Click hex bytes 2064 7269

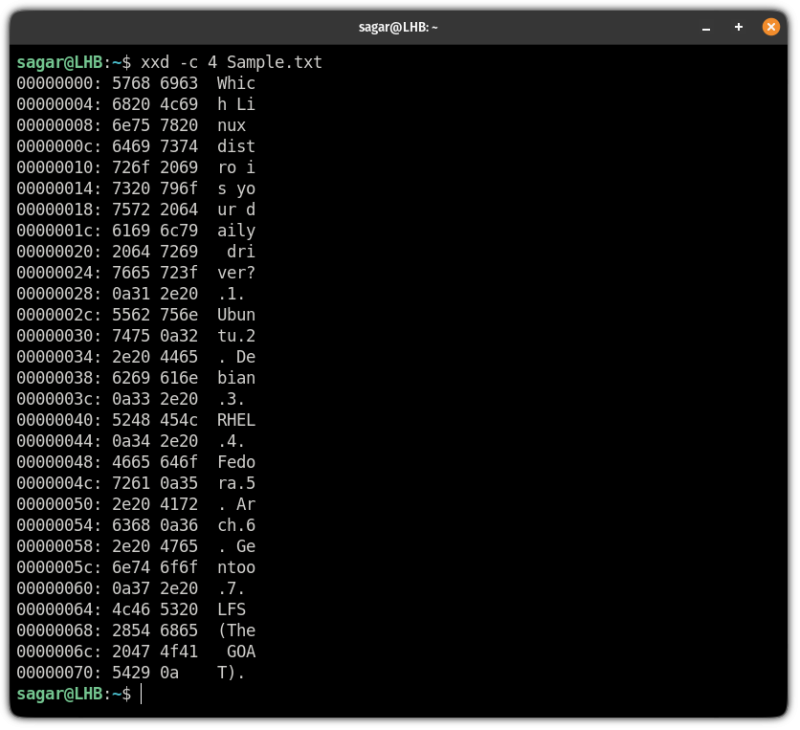[x=155, y=252]
